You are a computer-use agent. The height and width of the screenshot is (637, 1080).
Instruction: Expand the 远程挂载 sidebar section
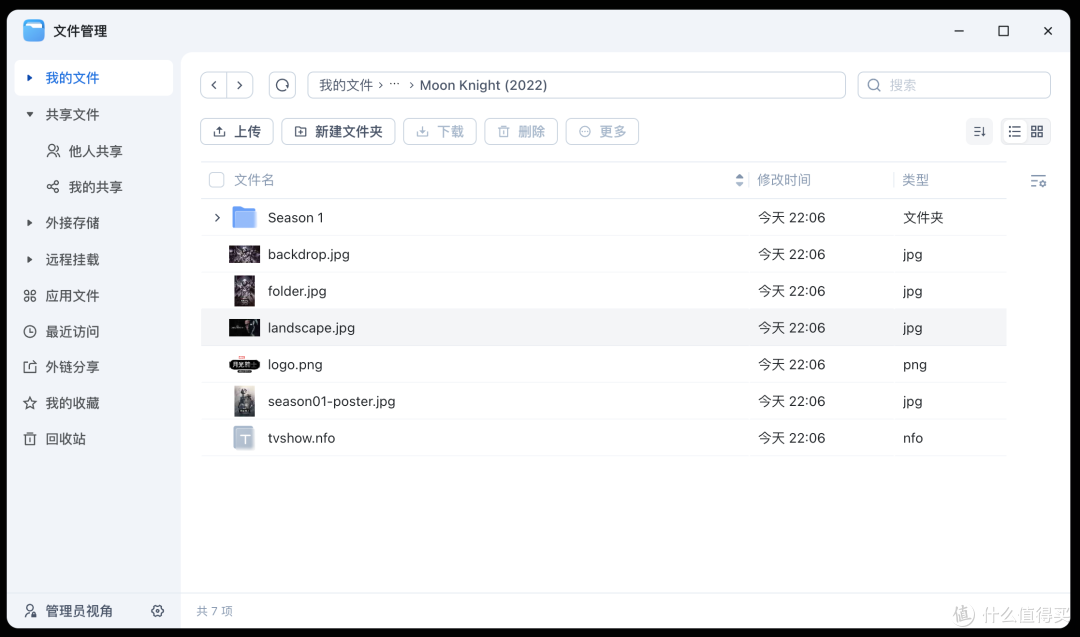coord(30,260)
